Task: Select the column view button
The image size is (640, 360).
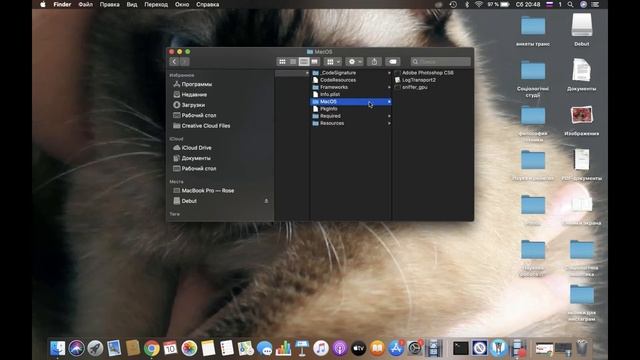Action: click(304, 62)
